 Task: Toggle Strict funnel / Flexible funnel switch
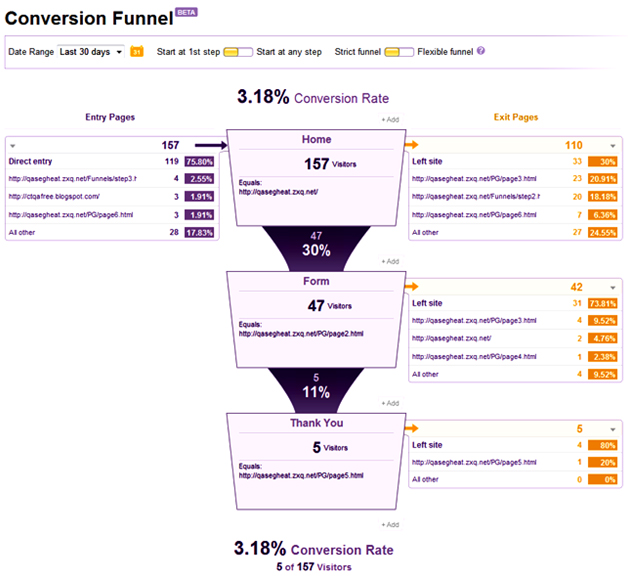pyautogui.click(x=398, y=51)
